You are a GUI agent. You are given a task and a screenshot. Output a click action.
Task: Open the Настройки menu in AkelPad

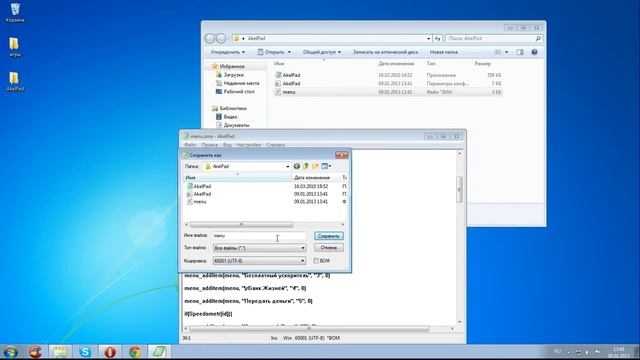click(249, 145)
